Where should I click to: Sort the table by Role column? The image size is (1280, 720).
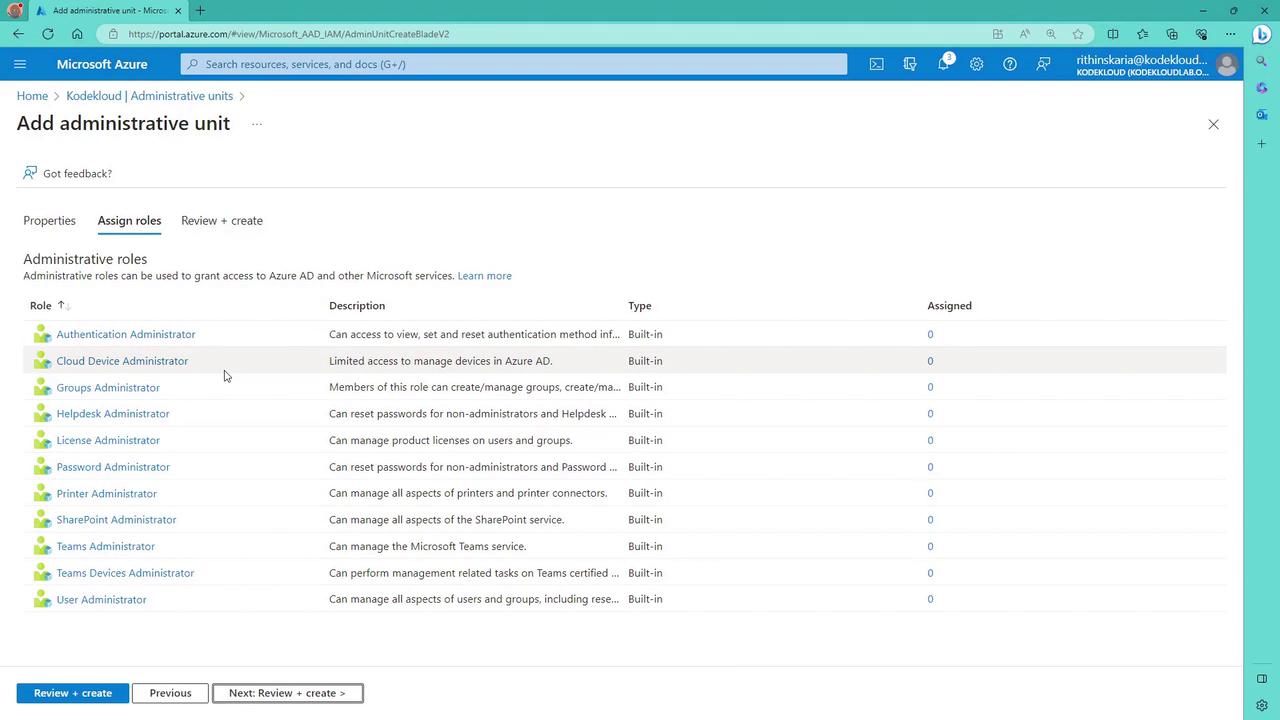tap(41, 306)
